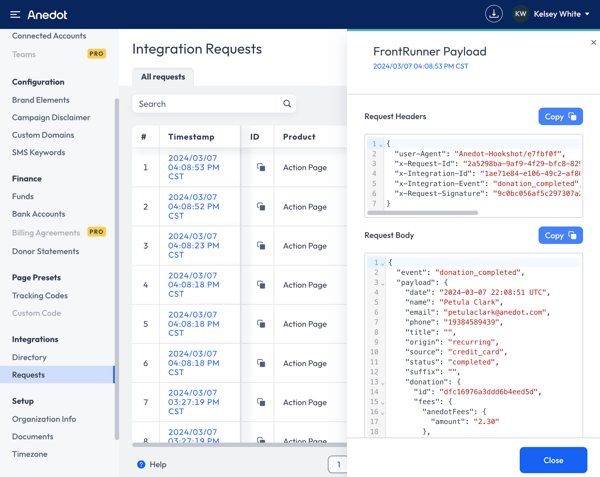
Task: Open request timestamped 03:27:19 PM in row 7
Action: point(194,402)
